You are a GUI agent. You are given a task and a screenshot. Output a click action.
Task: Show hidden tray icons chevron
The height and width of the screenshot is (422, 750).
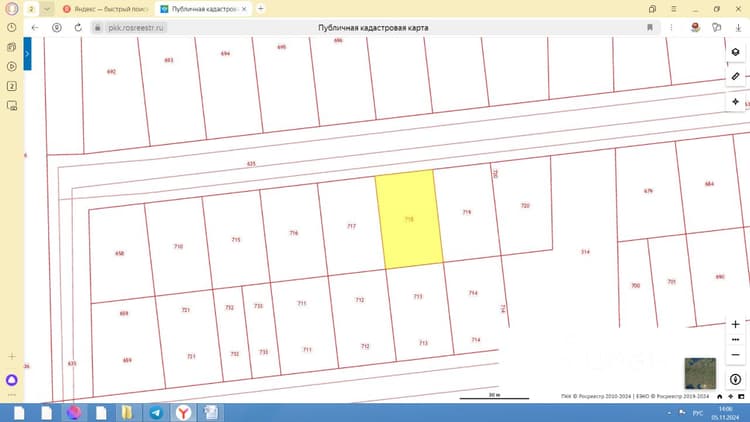(x=669, y=413)
